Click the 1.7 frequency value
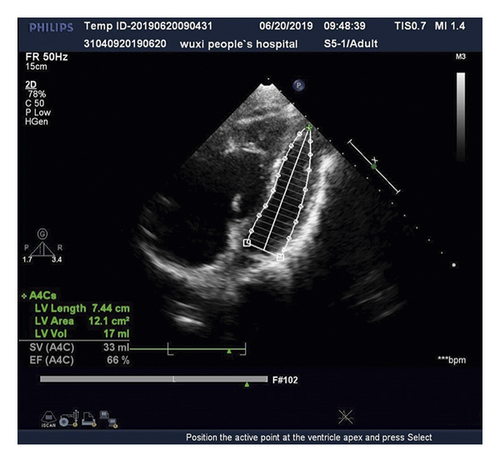 [27, 260]
